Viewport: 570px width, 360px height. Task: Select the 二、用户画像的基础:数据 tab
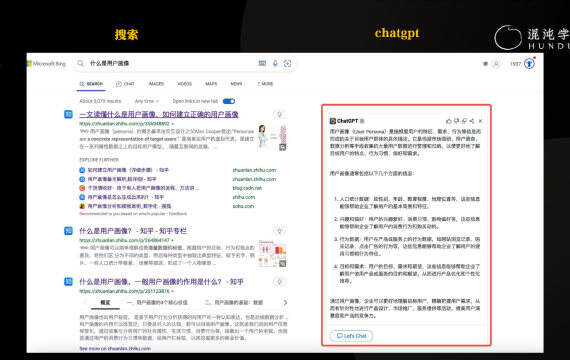point(234,303)
